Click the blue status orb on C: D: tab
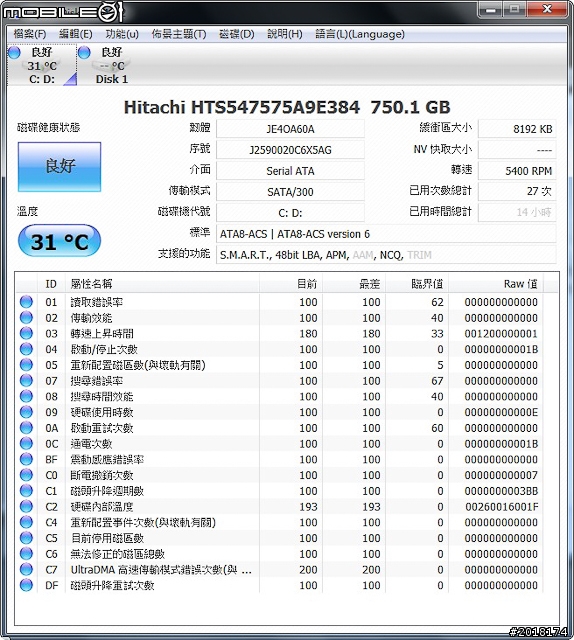The width and height of the screenshot is (574, 640). [x=14, y=52]
